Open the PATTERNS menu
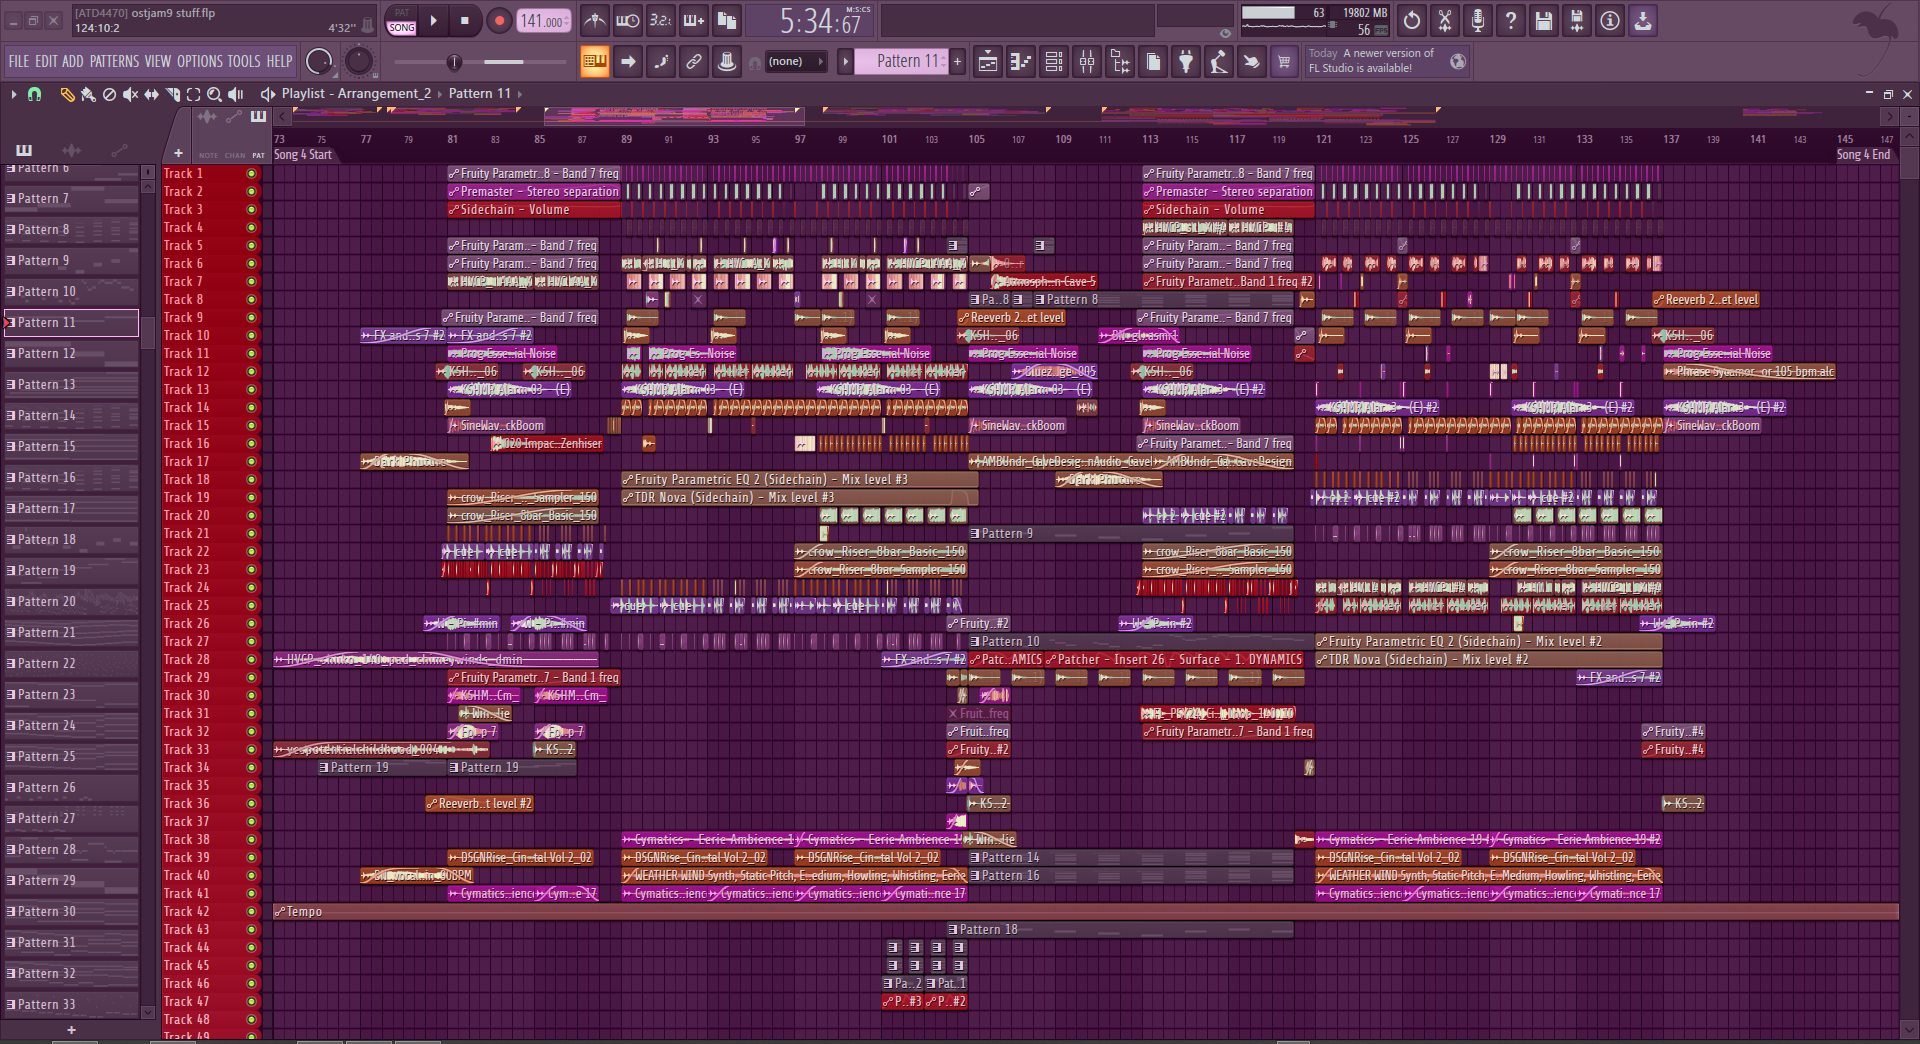The height and width of the screenshot is (1044, 1920). point(114,62)
